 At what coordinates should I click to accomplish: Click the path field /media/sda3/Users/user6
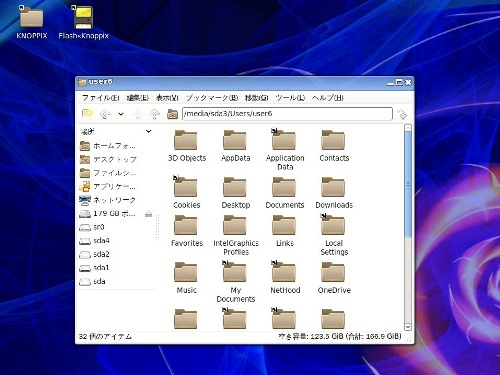coord(287,114)
